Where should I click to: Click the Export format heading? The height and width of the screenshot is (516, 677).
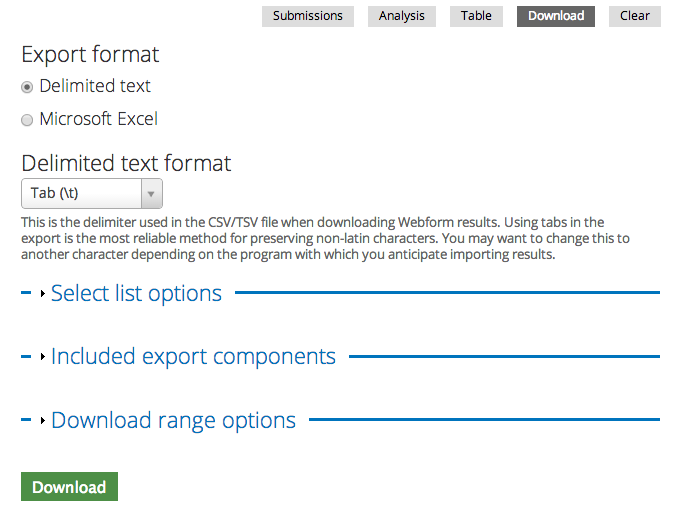click(x=90, y=55)
